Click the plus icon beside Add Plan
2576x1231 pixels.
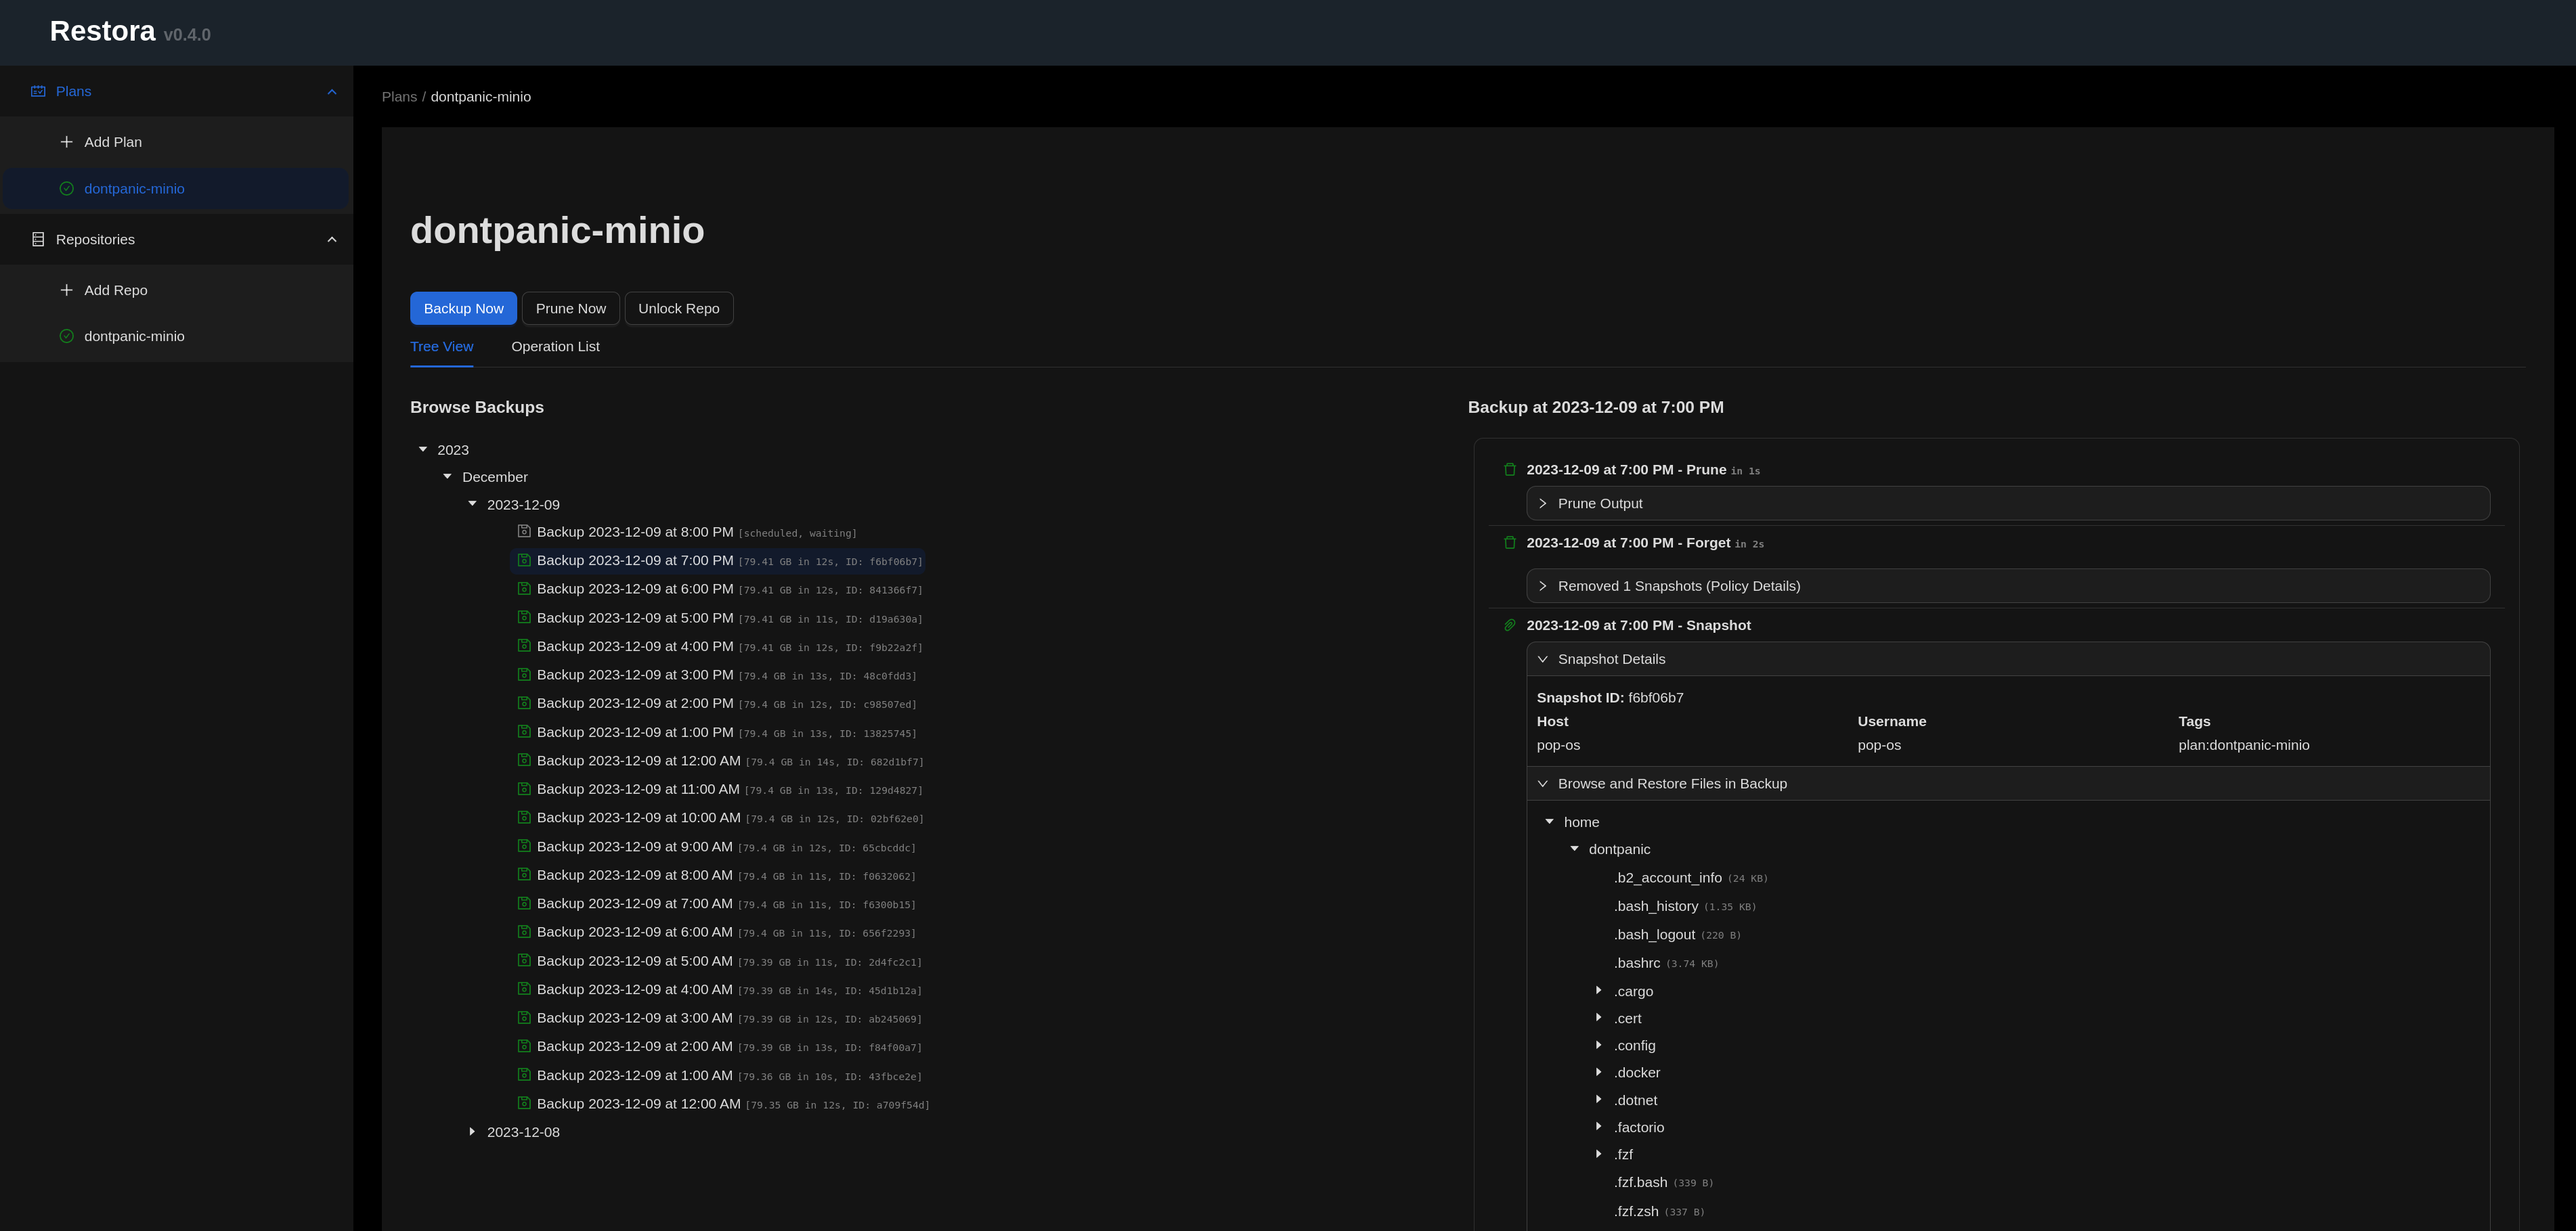coord(66,142)
